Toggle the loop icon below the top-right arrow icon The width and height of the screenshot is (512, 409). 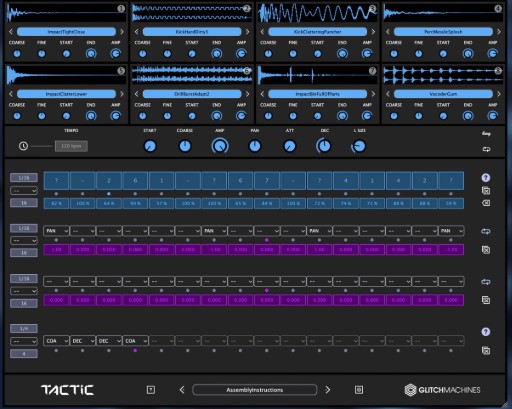[x=486, y=149]
